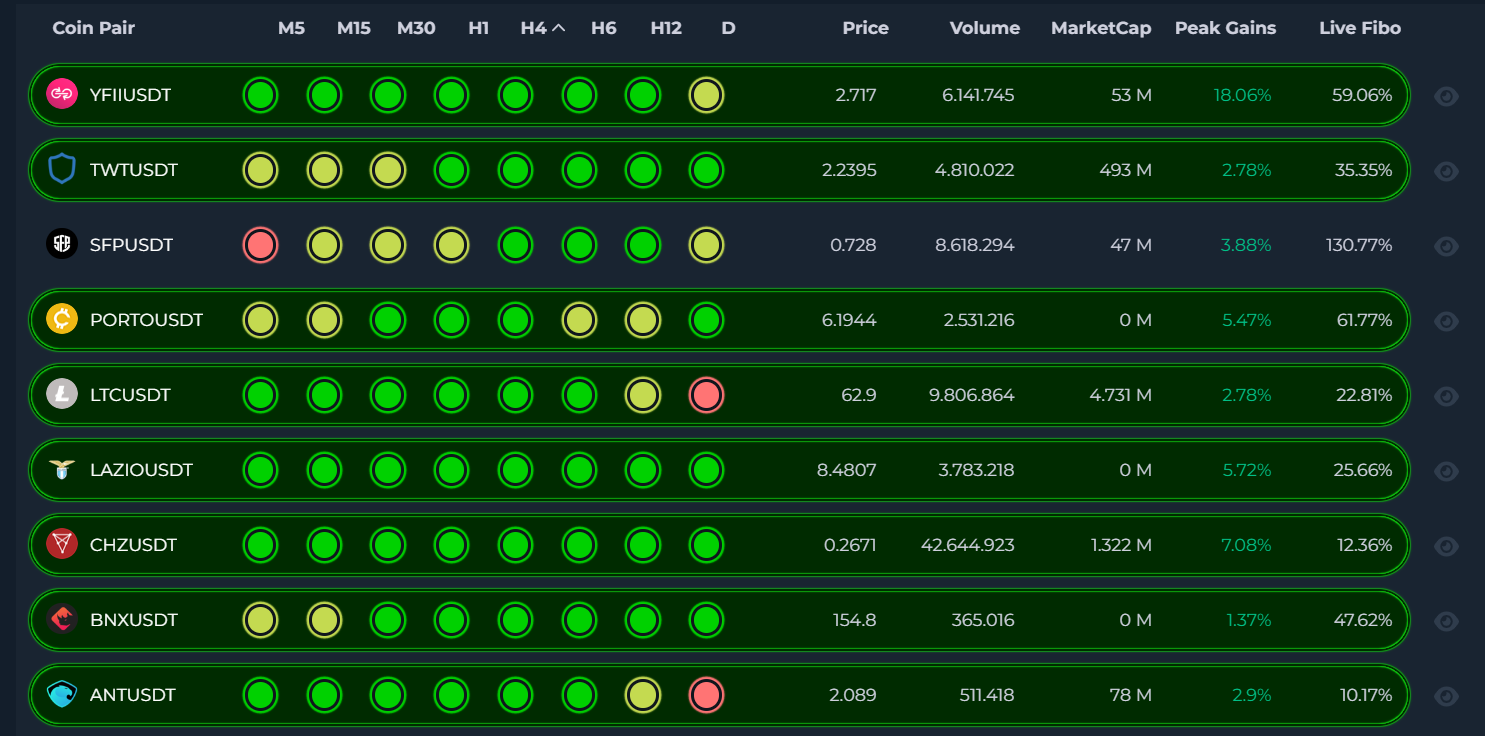Viewport: 1485px width, 736px height.
Task: Click the green D indicator for LAZIOUSDT
Action: pyautogui.click(x=706, y=470)
